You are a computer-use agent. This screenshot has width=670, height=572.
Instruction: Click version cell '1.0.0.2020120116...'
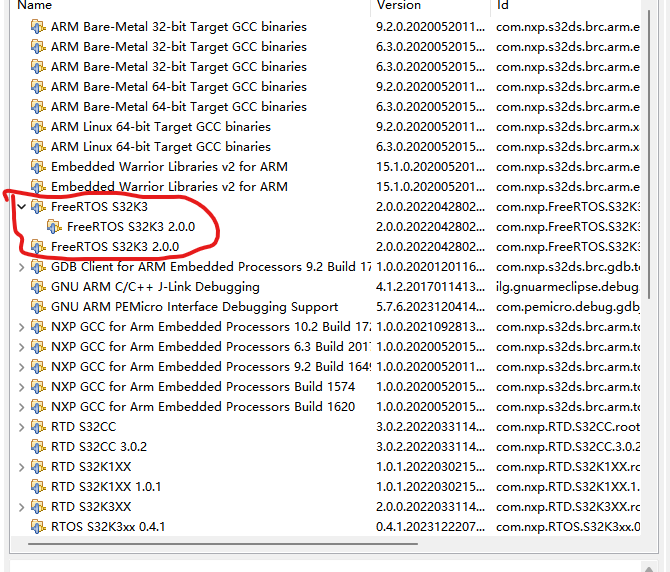[x=430, y=267]
